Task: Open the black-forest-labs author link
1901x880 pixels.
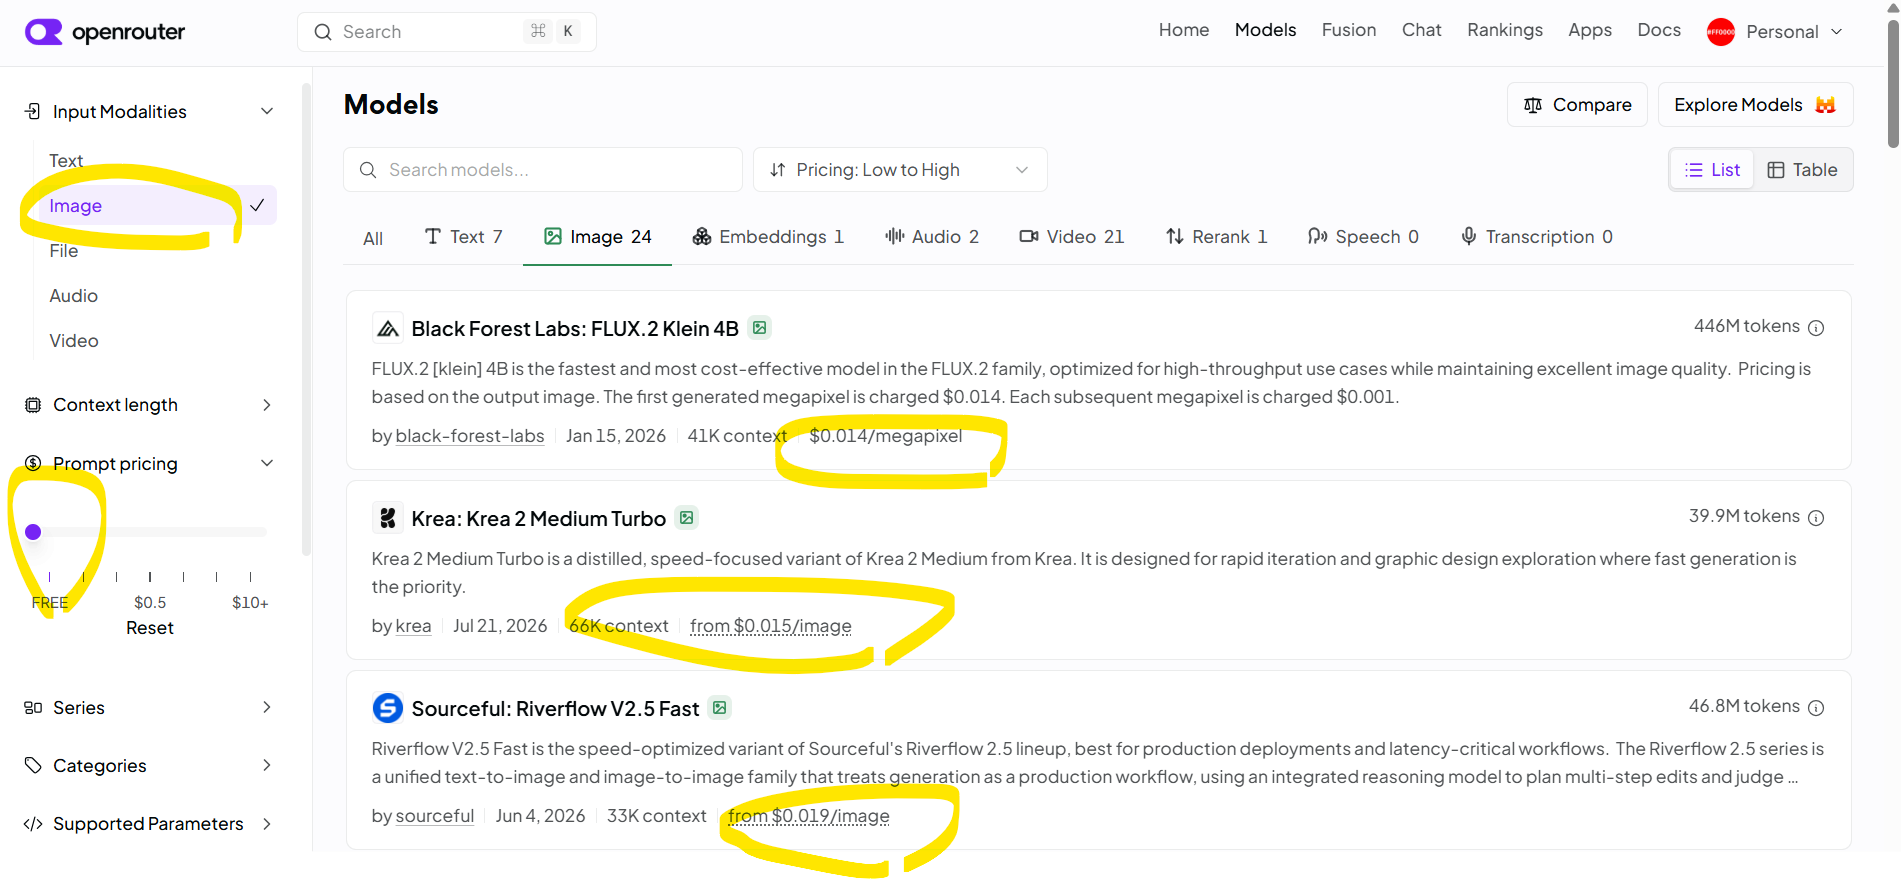Action: click(x=470, y=436)
